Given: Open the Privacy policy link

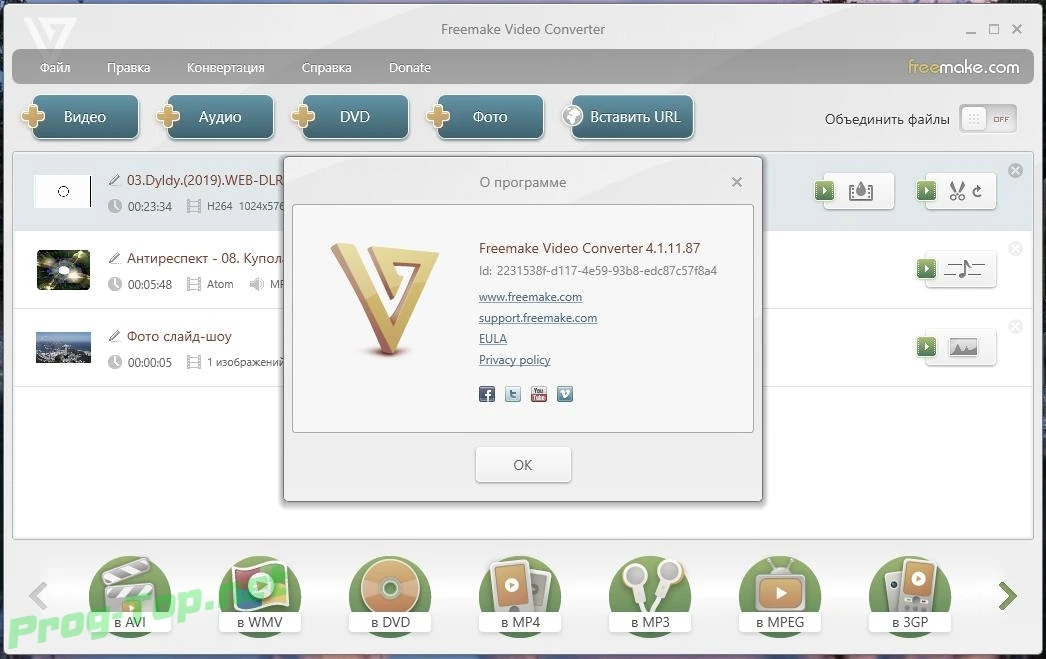Looking at the screenshot, I should pyautogui.click(x=514, y=360).
